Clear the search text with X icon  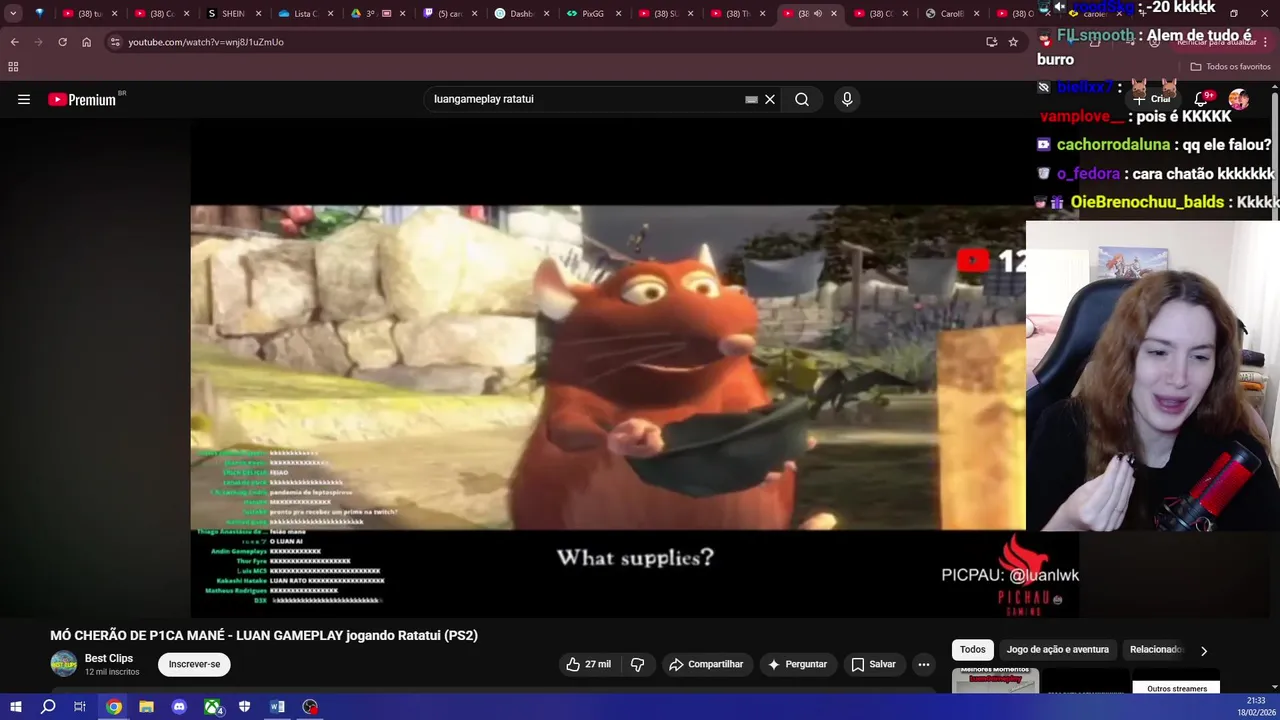pos(770,99)
